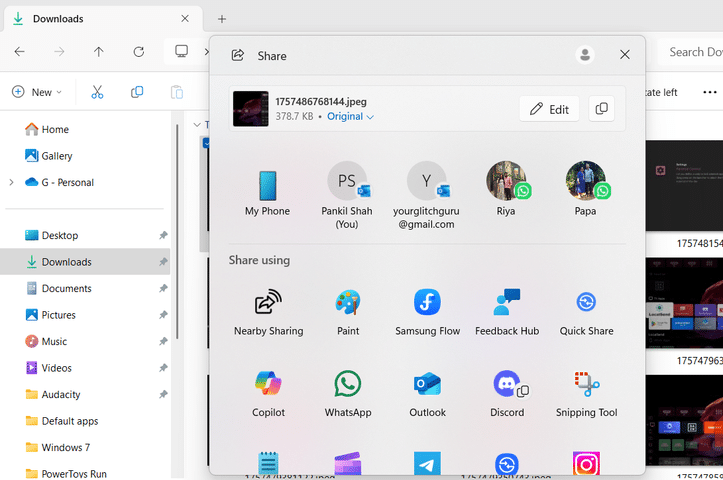
Task: Choose Nearby Sharing option
Action: (268, 312)
